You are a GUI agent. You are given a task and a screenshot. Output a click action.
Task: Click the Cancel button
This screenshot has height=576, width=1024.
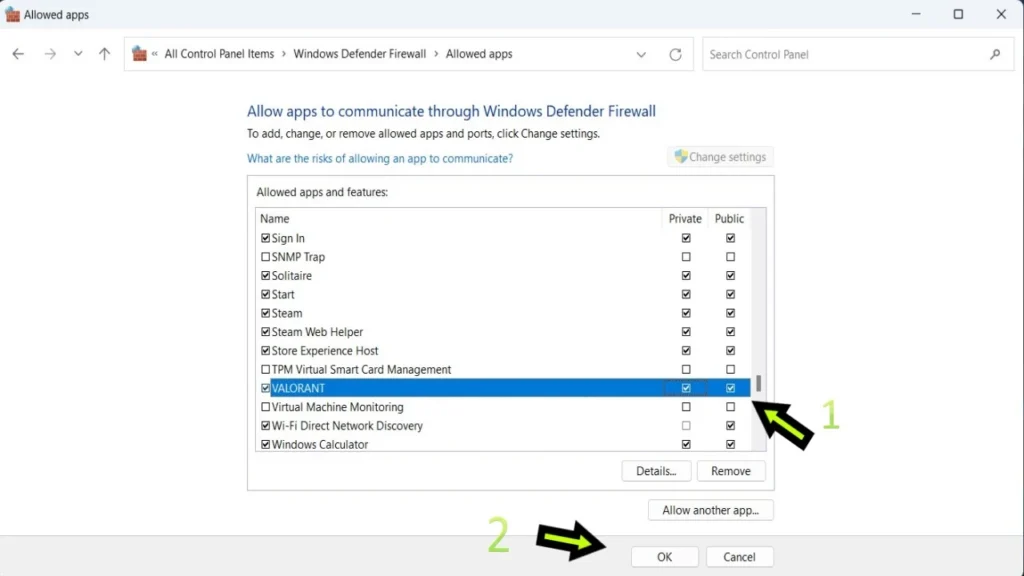739,557
